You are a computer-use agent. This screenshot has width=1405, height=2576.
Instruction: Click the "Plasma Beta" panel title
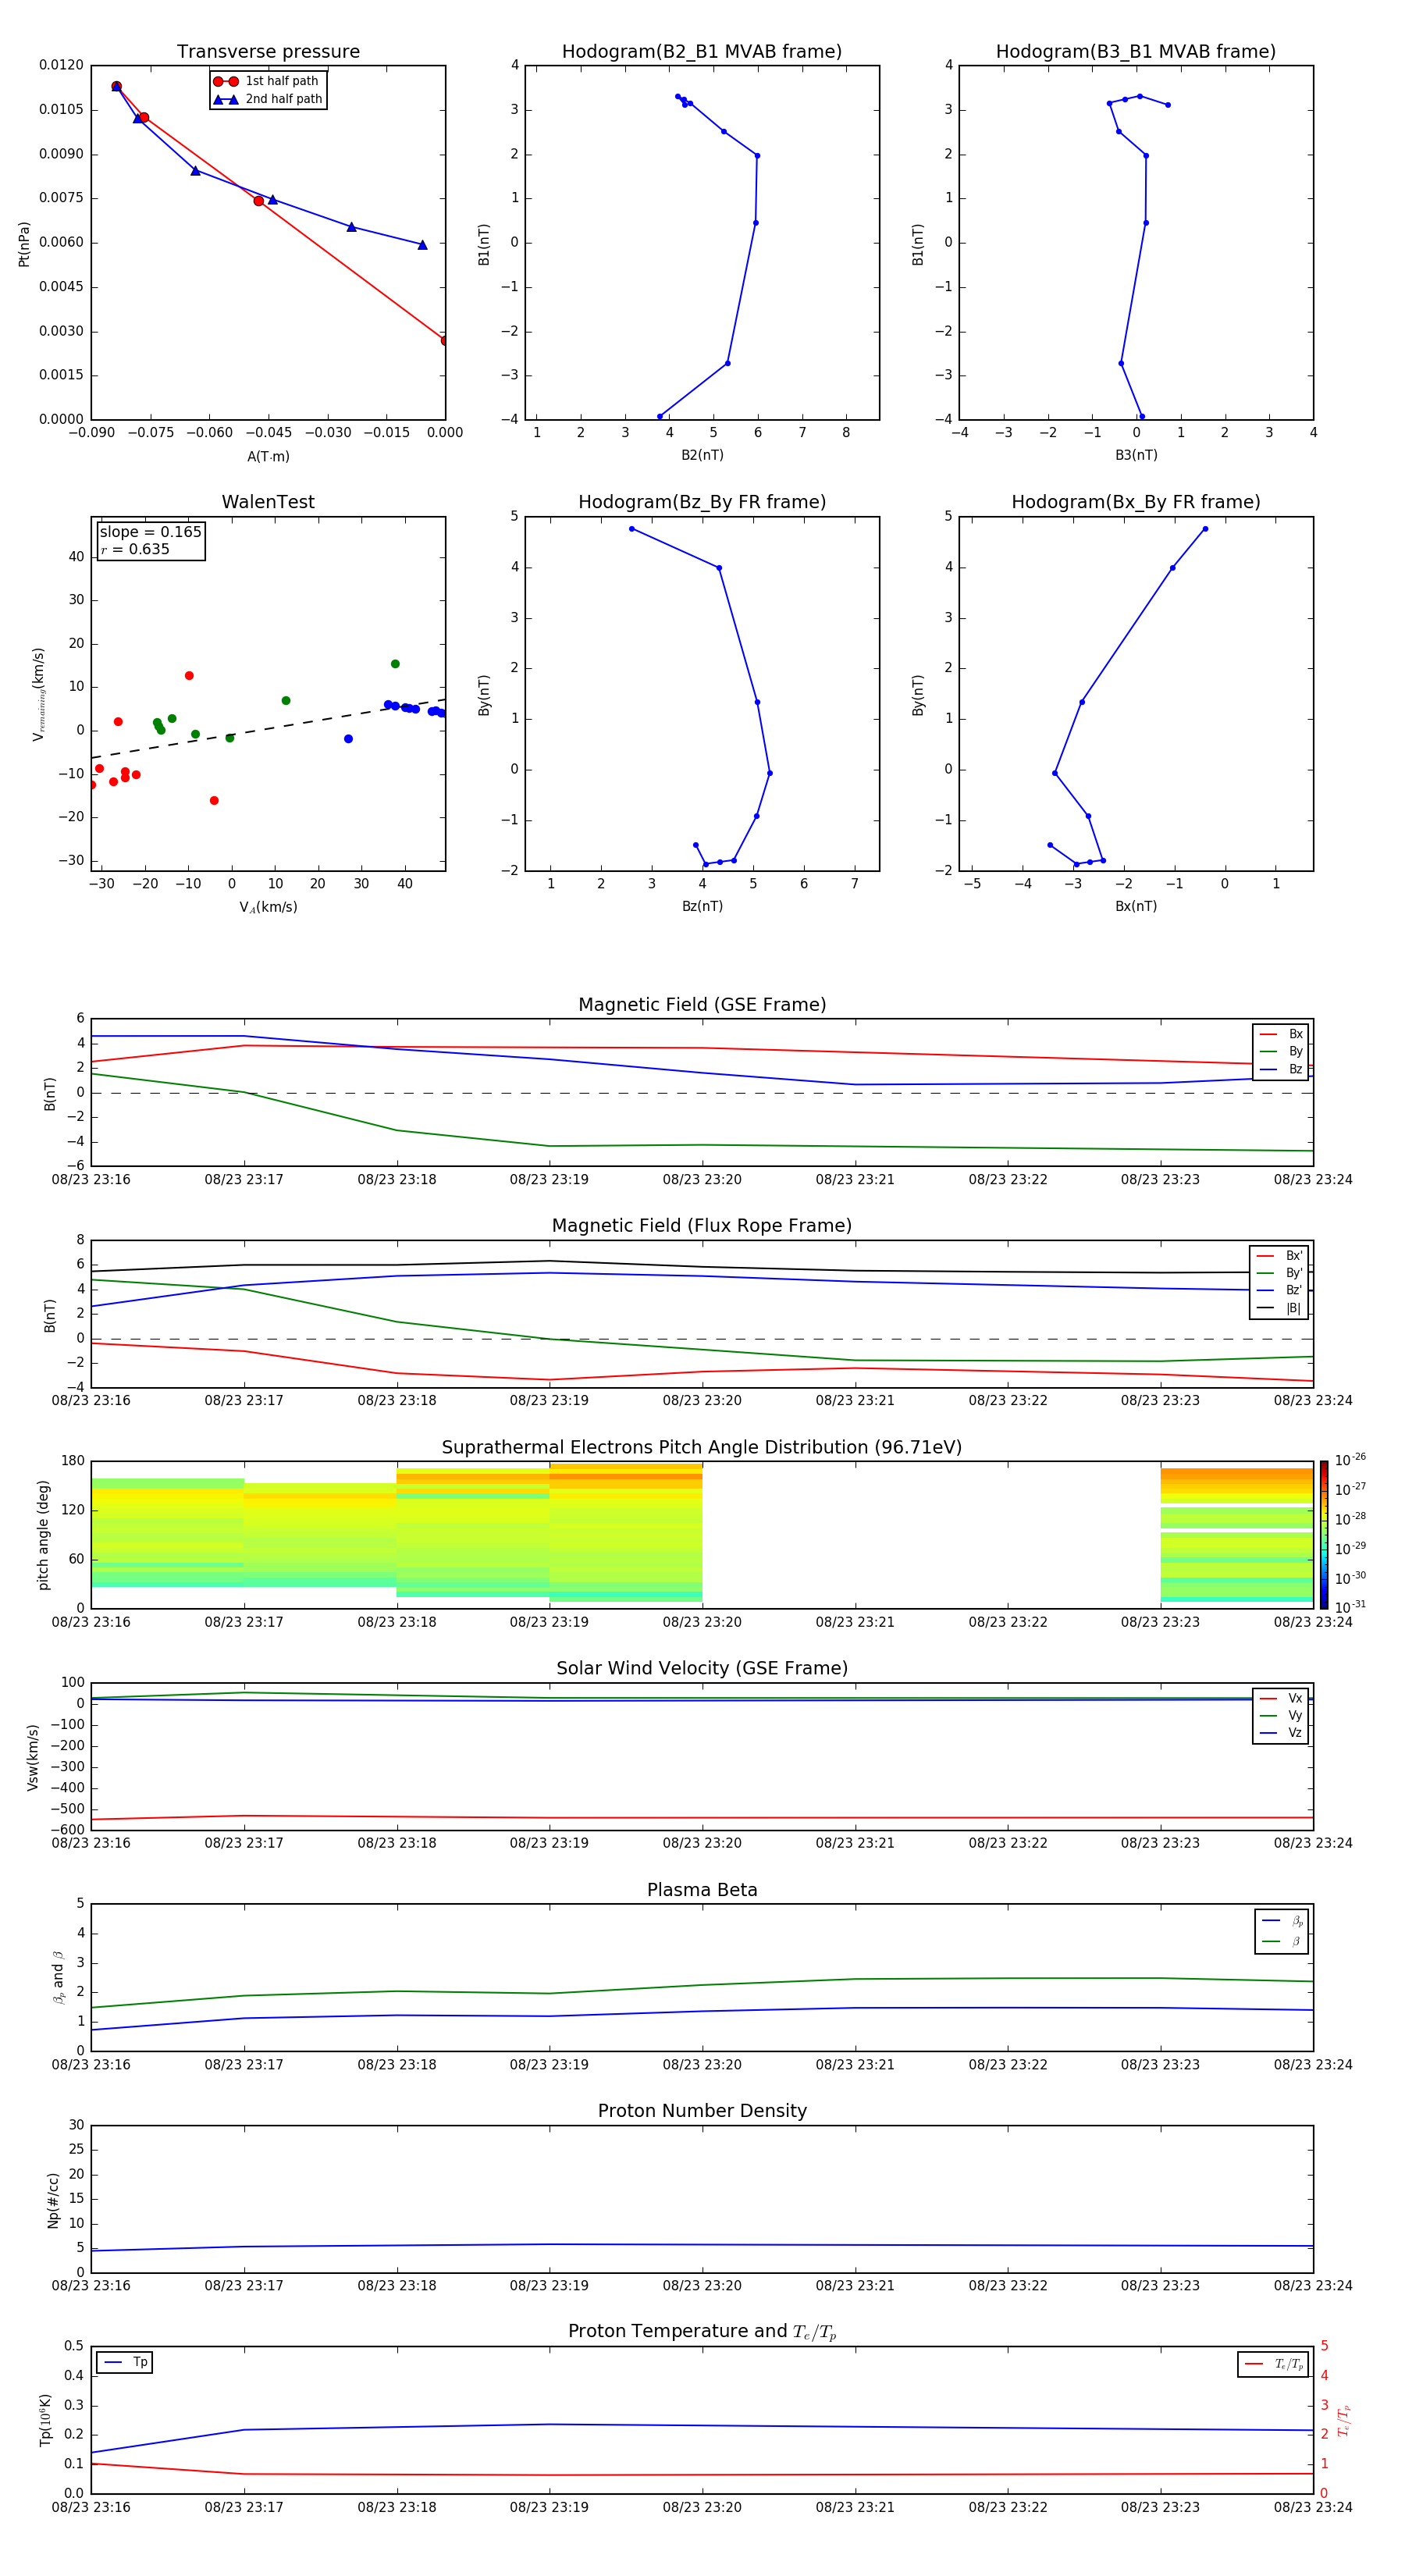pos(702,1891)
